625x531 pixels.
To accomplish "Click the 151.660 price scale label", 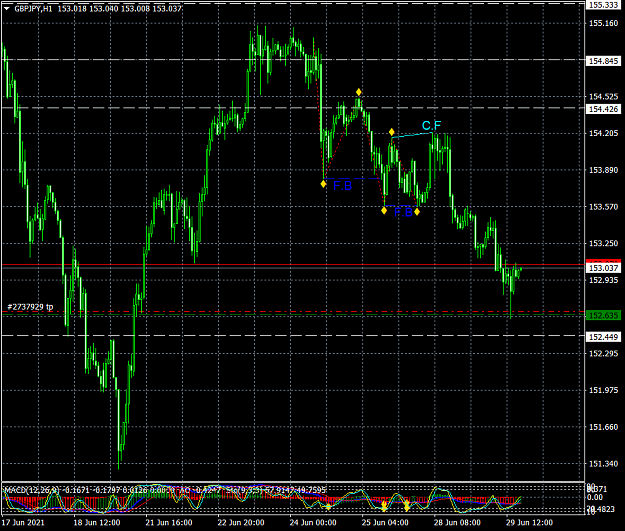I will [x=603, y=427].
